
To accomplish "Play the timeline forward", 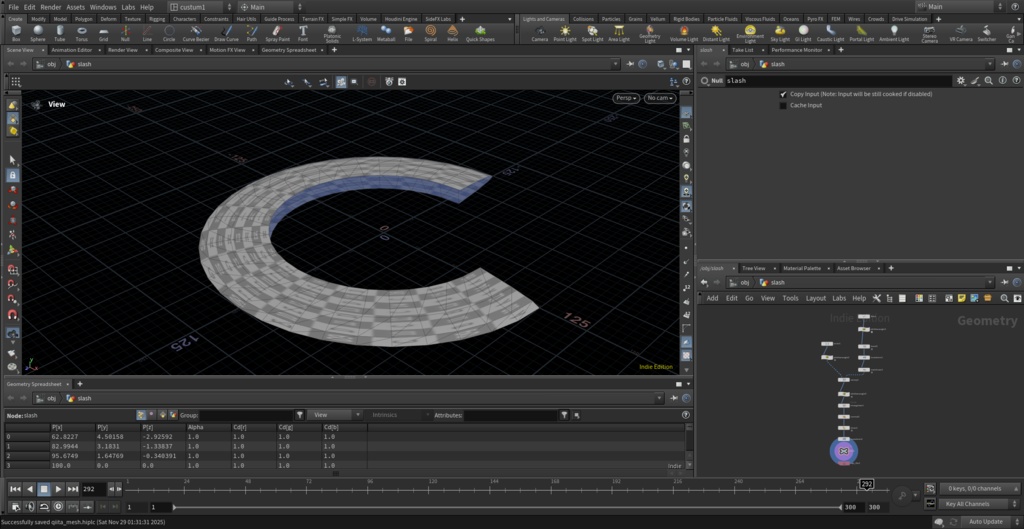I will [x=58, y=489].
